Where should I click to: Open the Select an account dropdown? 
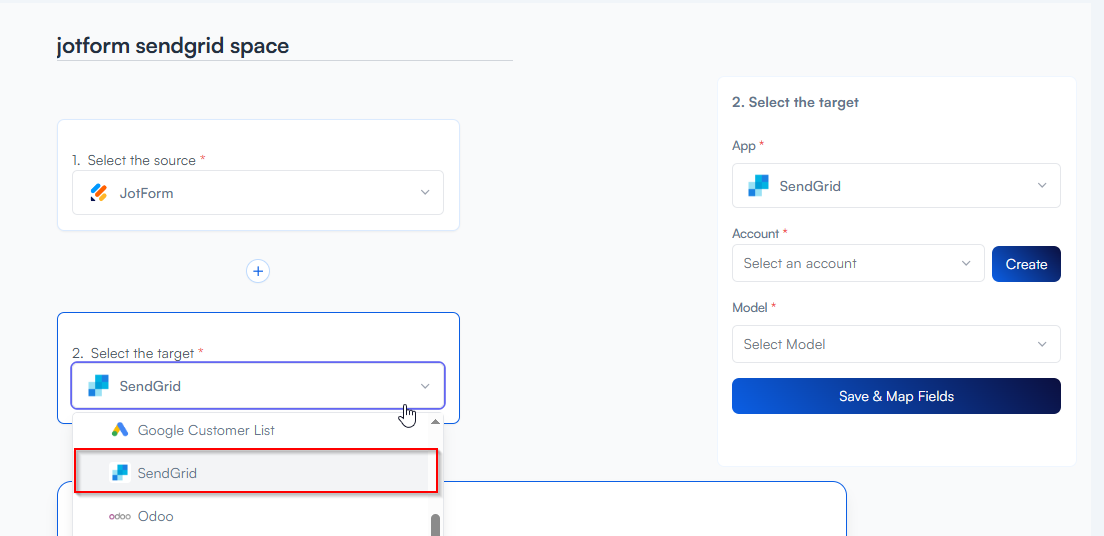pyautogui.click(x=858, y=264)
